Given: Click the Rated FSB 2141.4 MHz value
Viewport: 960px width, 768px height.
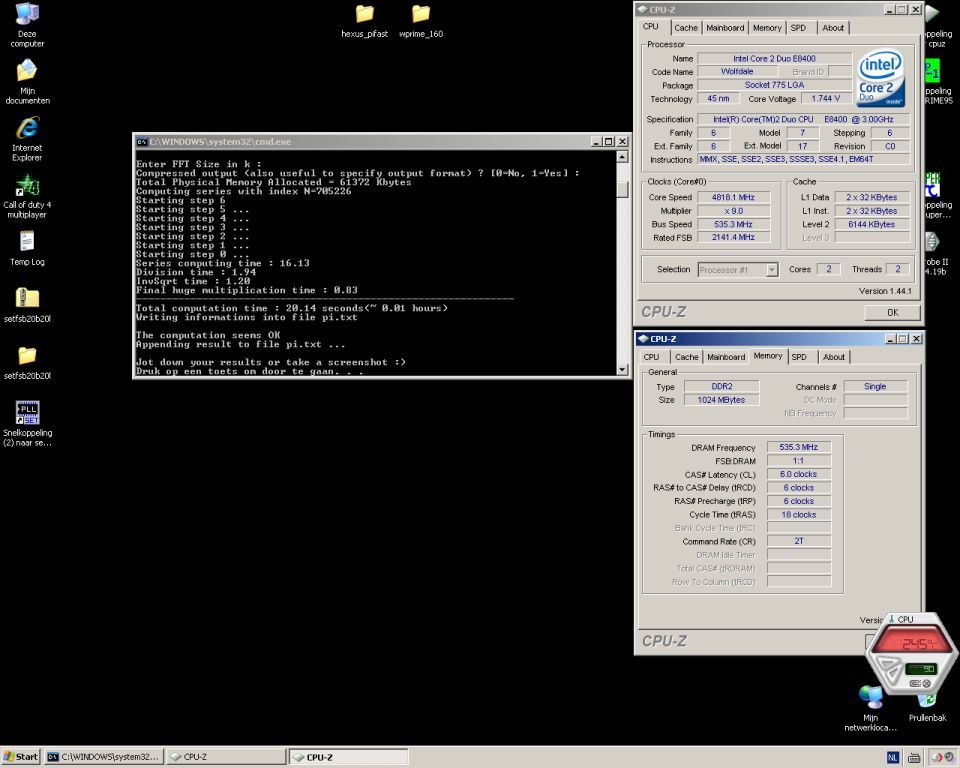Looking at the screenshot, I should (733, 237).
